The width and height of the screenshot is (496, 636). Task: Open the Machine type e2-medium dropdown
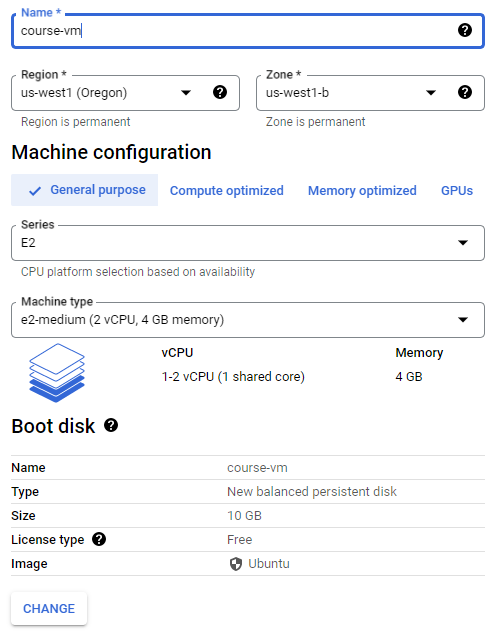pyautogui.click(x=248, y=320)
